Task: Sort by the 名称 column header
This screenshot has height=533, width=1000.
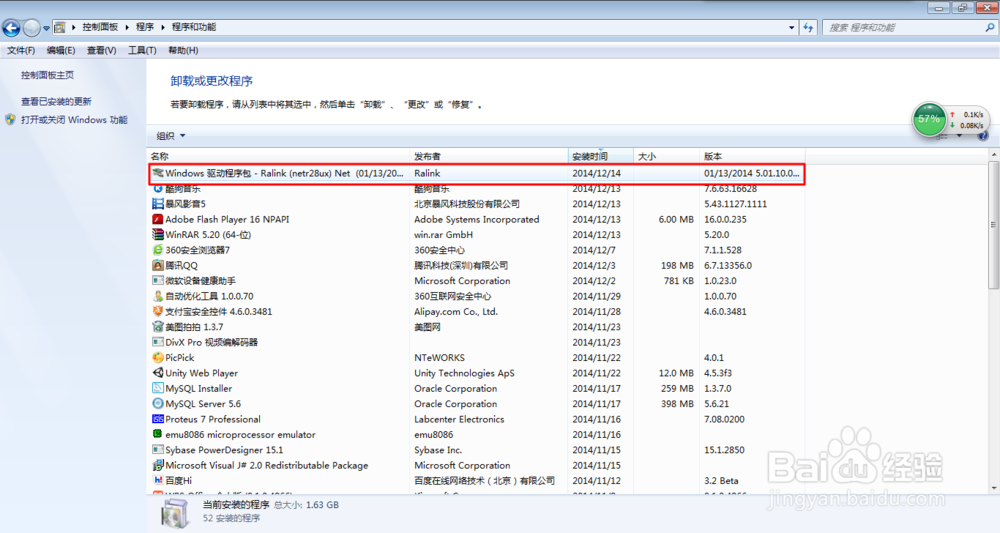Action: pyautogui.click(x=278, y=156)
